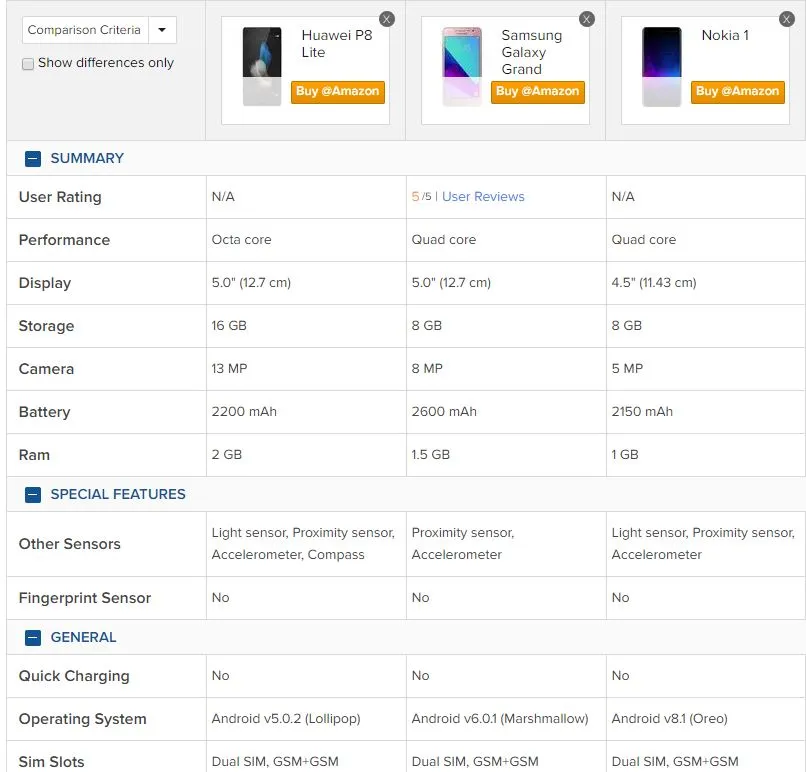Collapse the SUMMARY section
Image resolution: width=806 pixels, height=772 pixels.
click(33, 159)
